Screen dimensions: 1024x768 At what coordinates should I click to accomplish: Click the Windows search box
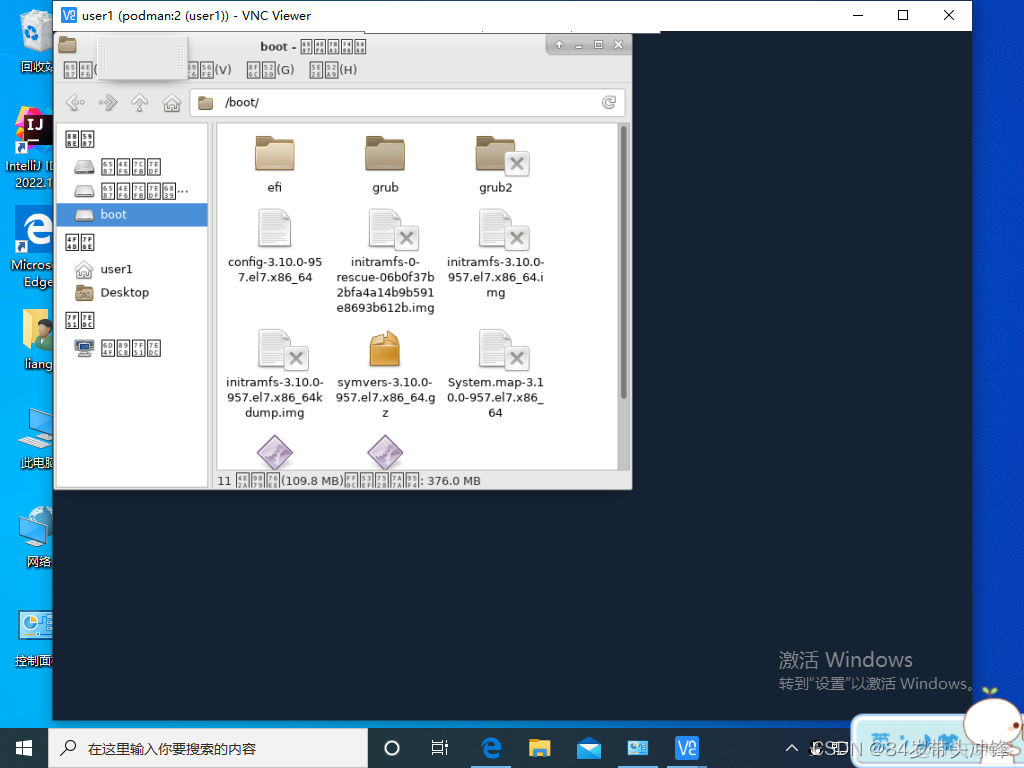click(208, 748)
